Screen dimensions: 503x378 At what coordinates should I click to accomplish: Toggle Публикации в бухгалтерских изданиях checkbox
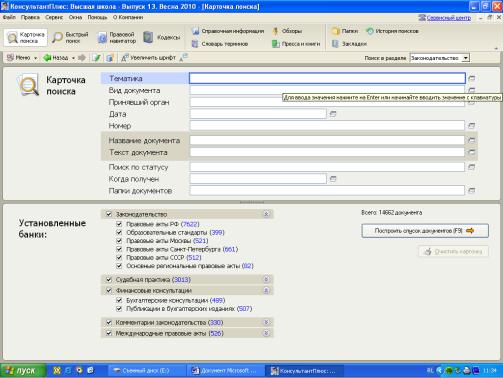(119, 309)
